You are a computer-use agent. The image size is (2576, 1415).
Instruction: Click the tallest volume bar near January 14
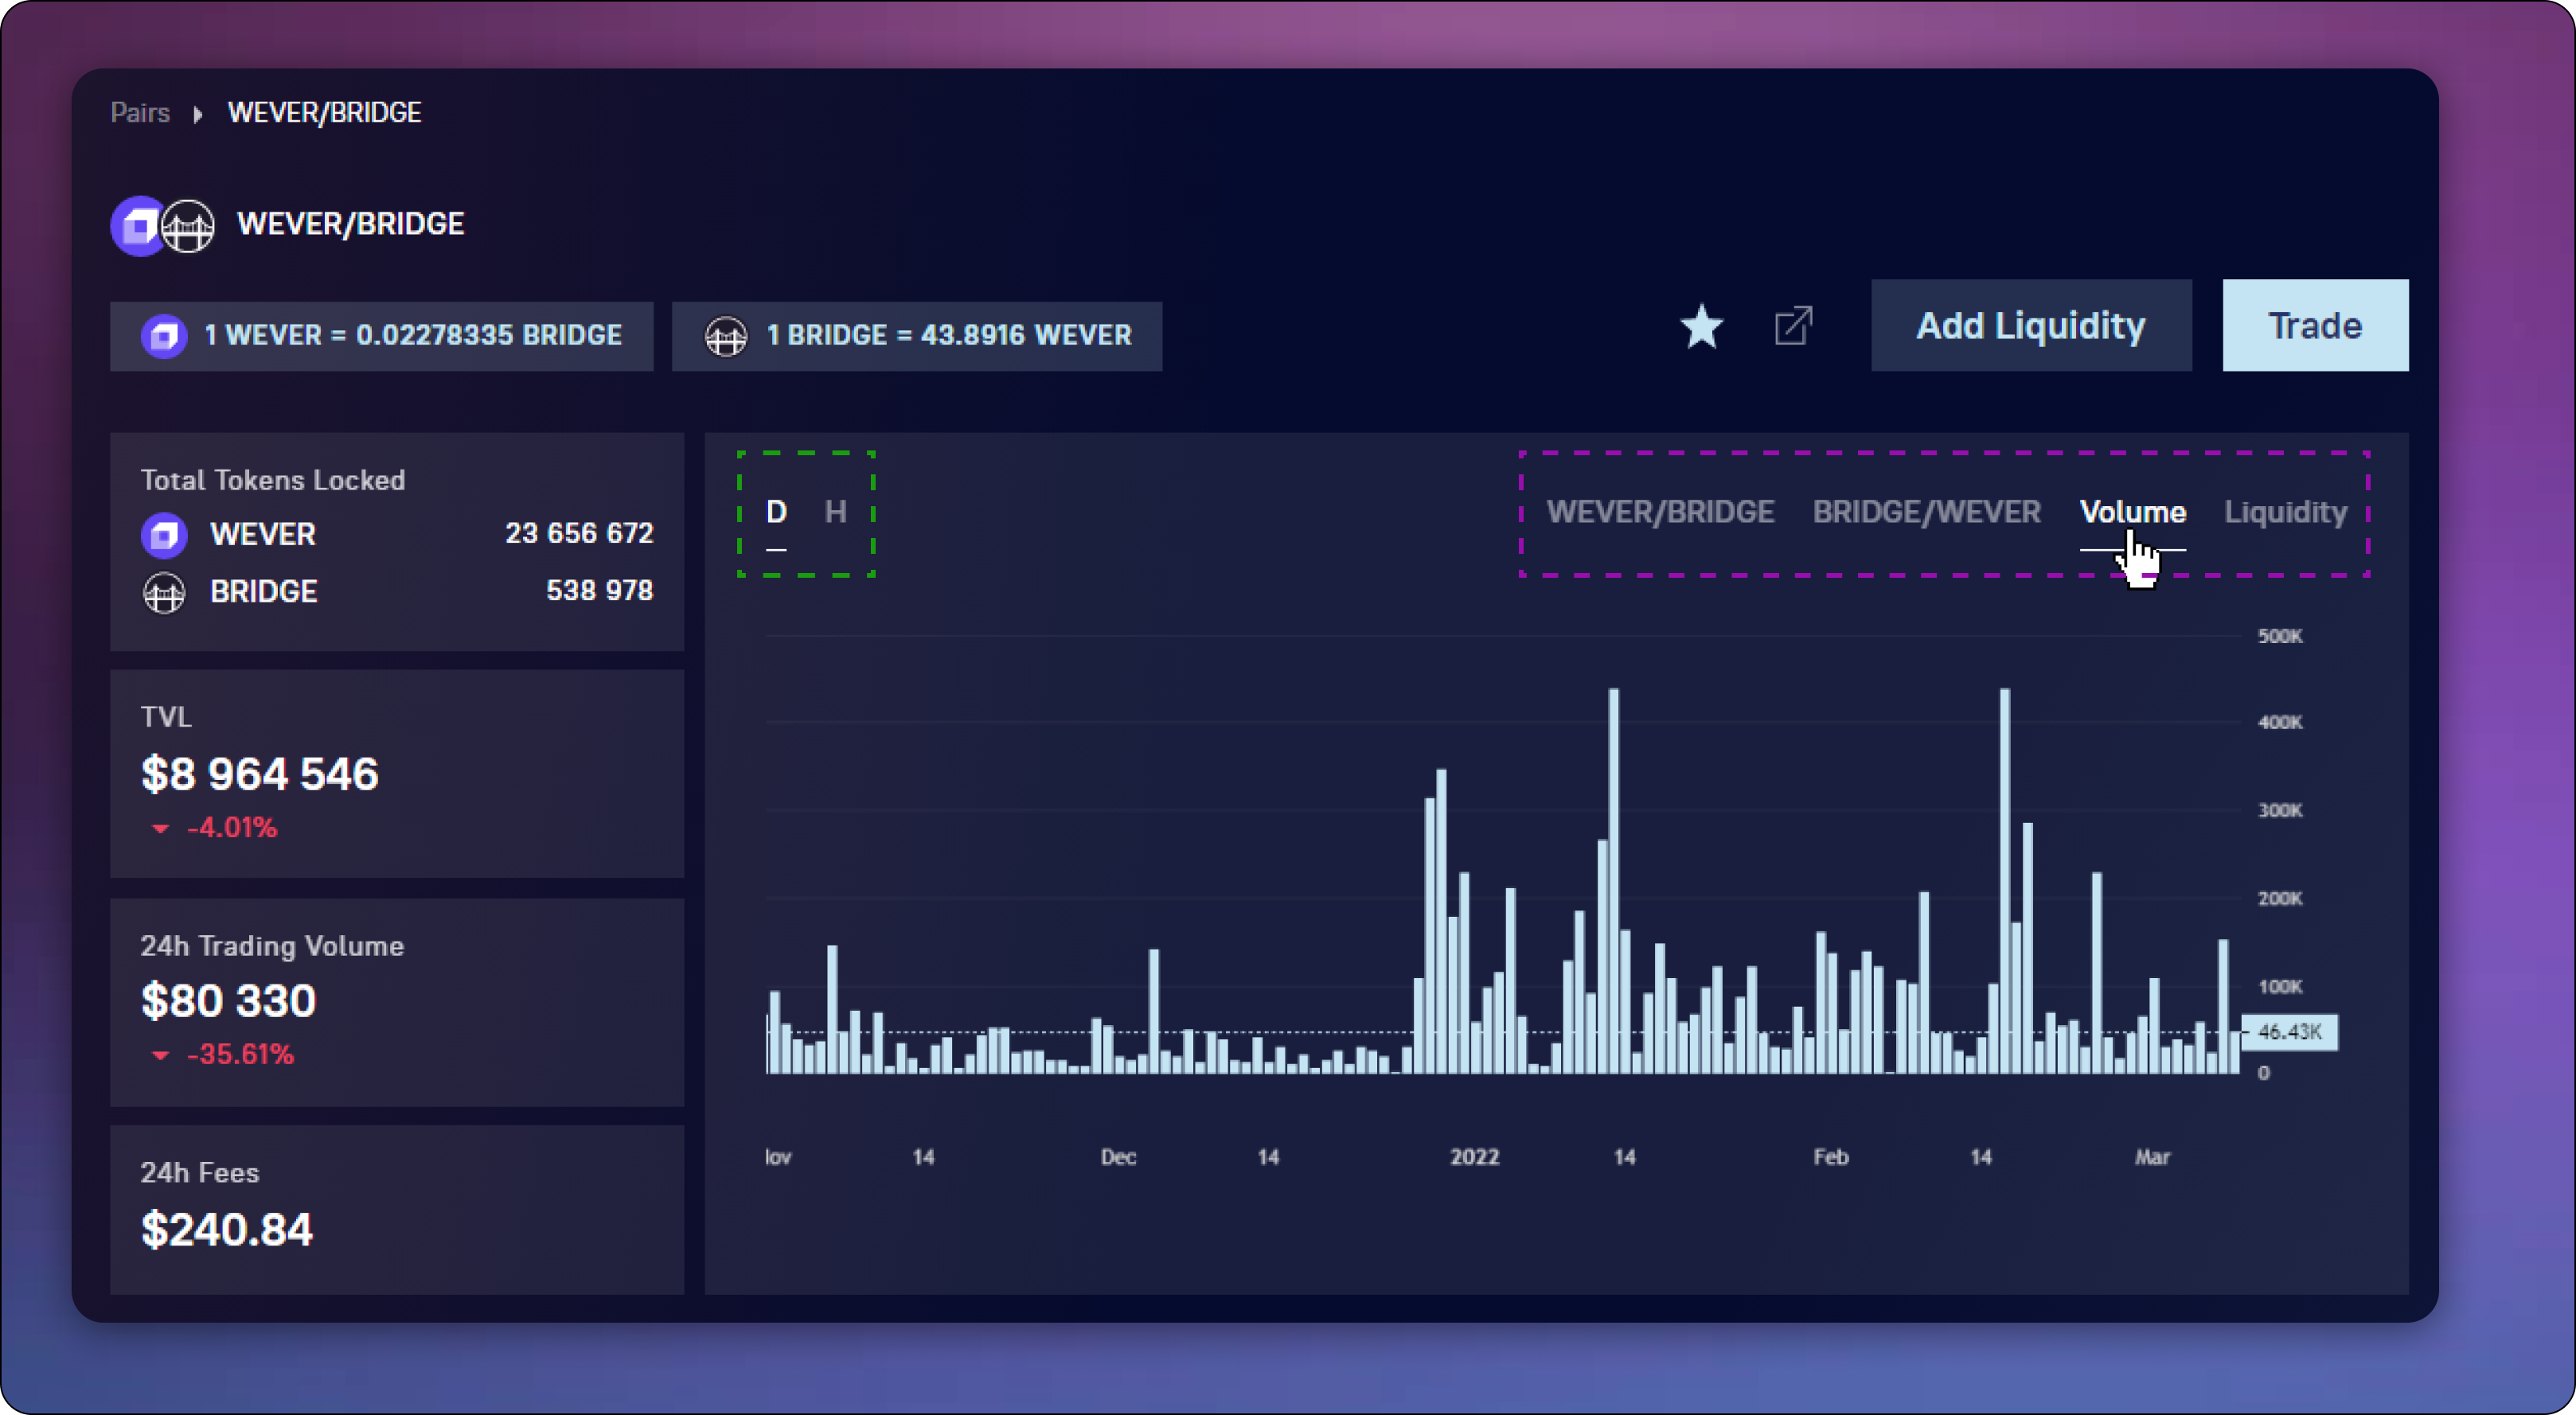click(x=1613, y=880)
